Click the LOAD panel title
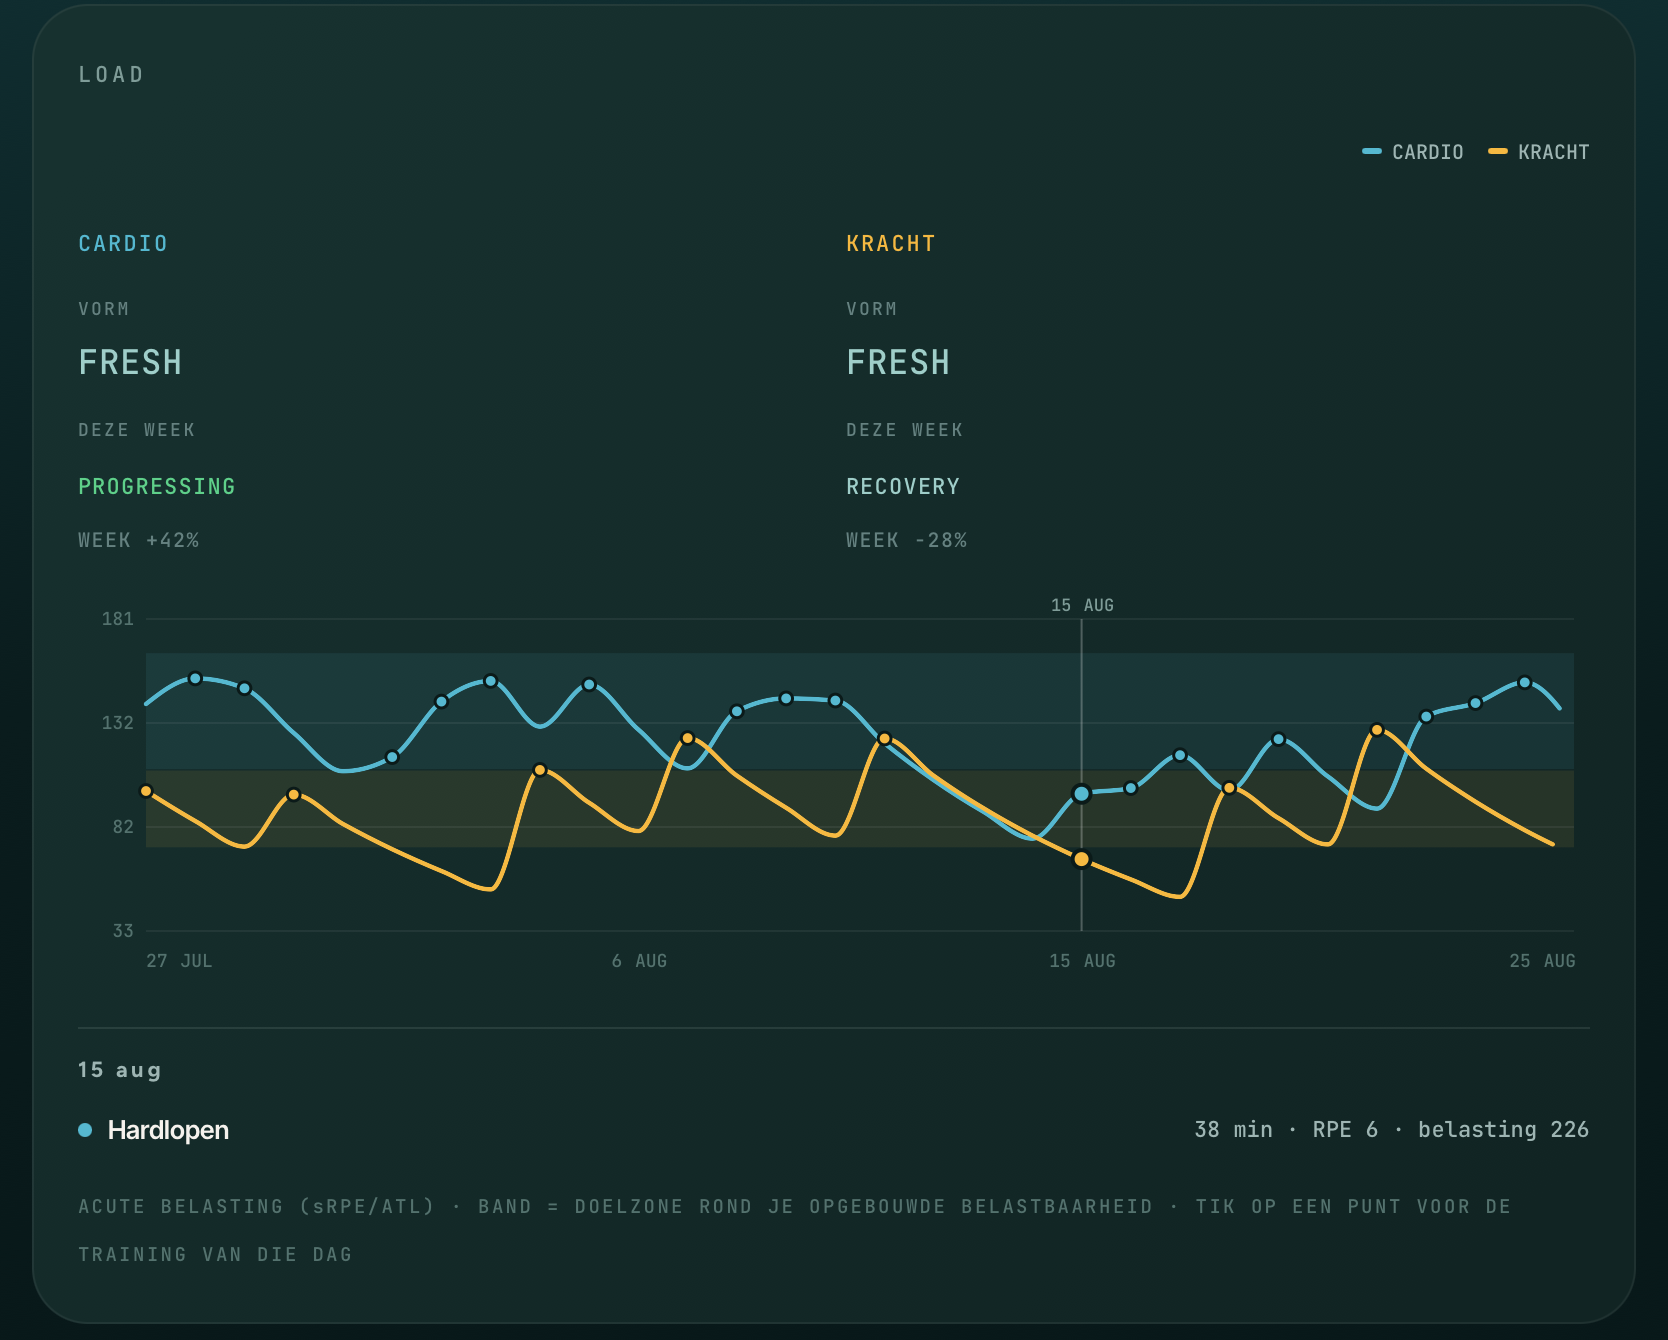Image resolution: width=1668 pixels, height=1340 pixels. tap(111, 75)
